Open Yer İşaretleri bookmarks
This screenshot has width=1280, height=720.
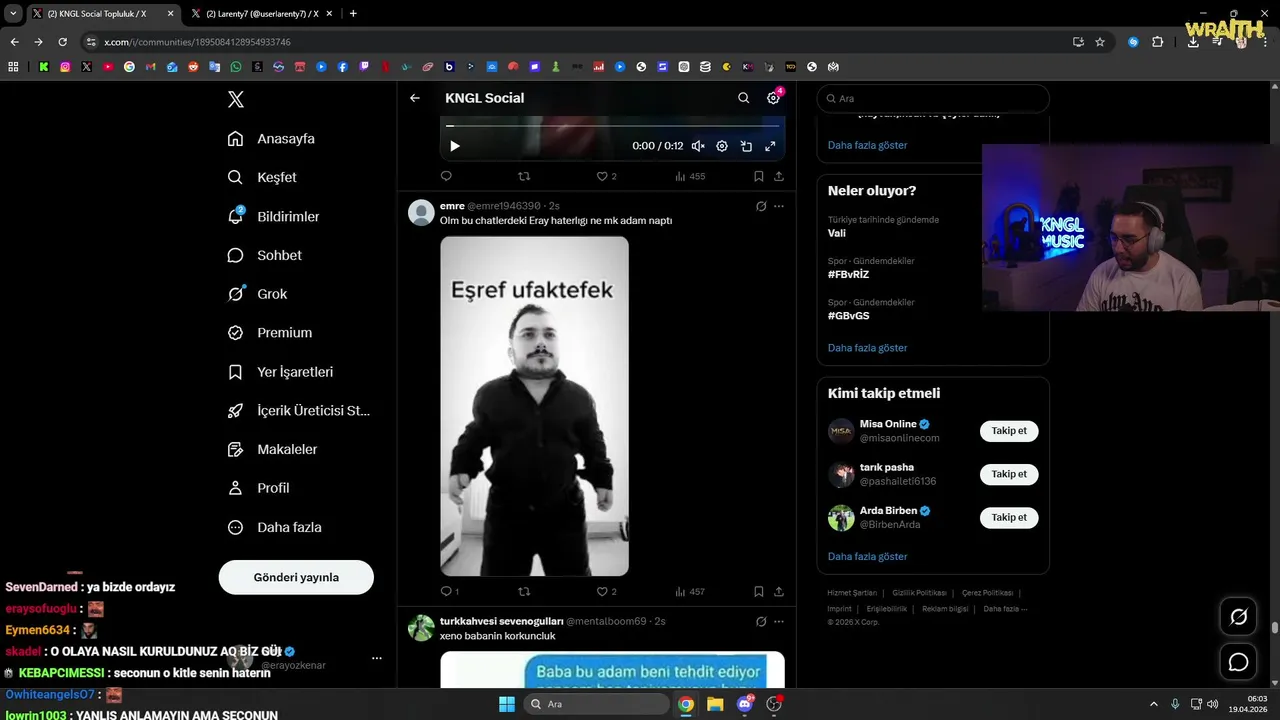(x=280, y=372)
